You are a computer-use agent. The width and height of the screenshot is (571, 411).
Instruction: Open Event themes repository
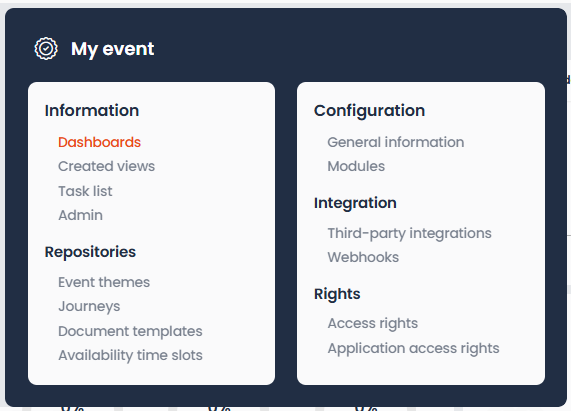point(104,282)
